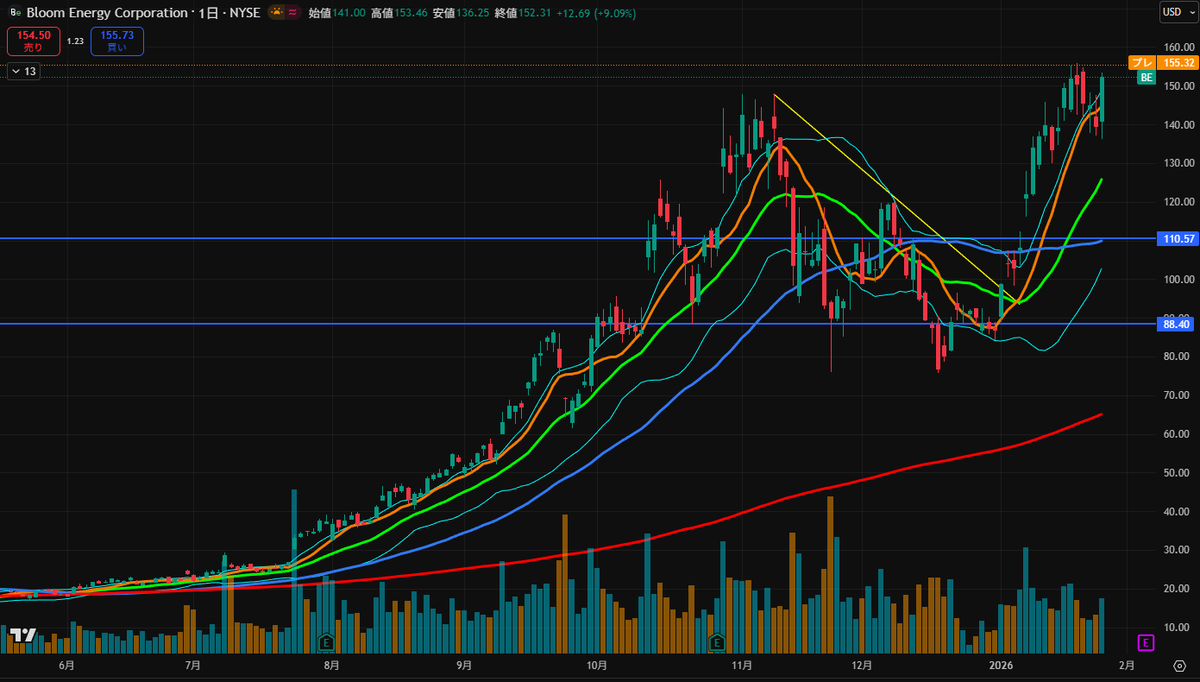Viewport: 1200px width, 682px height.
Task: Click the purple upcoming earnings 'E' marker
Action: click(1146, 641)
